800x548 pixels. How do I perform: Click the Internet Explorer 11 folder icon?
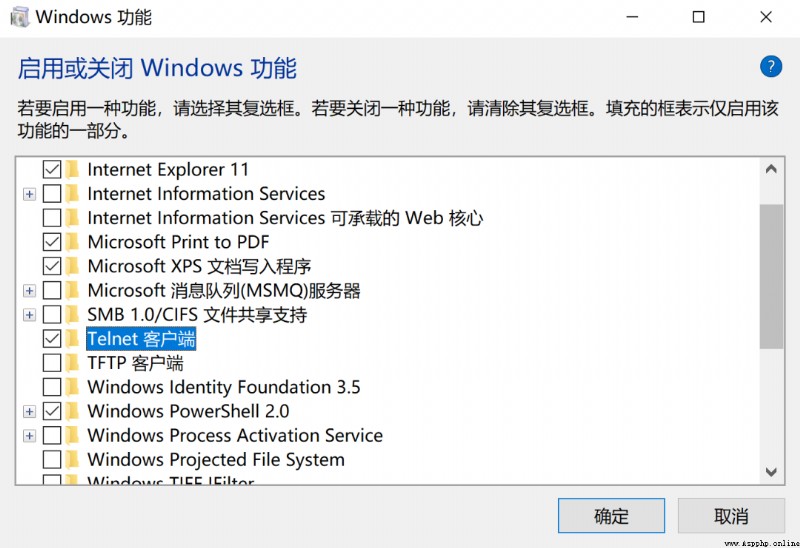pos(72,169)
